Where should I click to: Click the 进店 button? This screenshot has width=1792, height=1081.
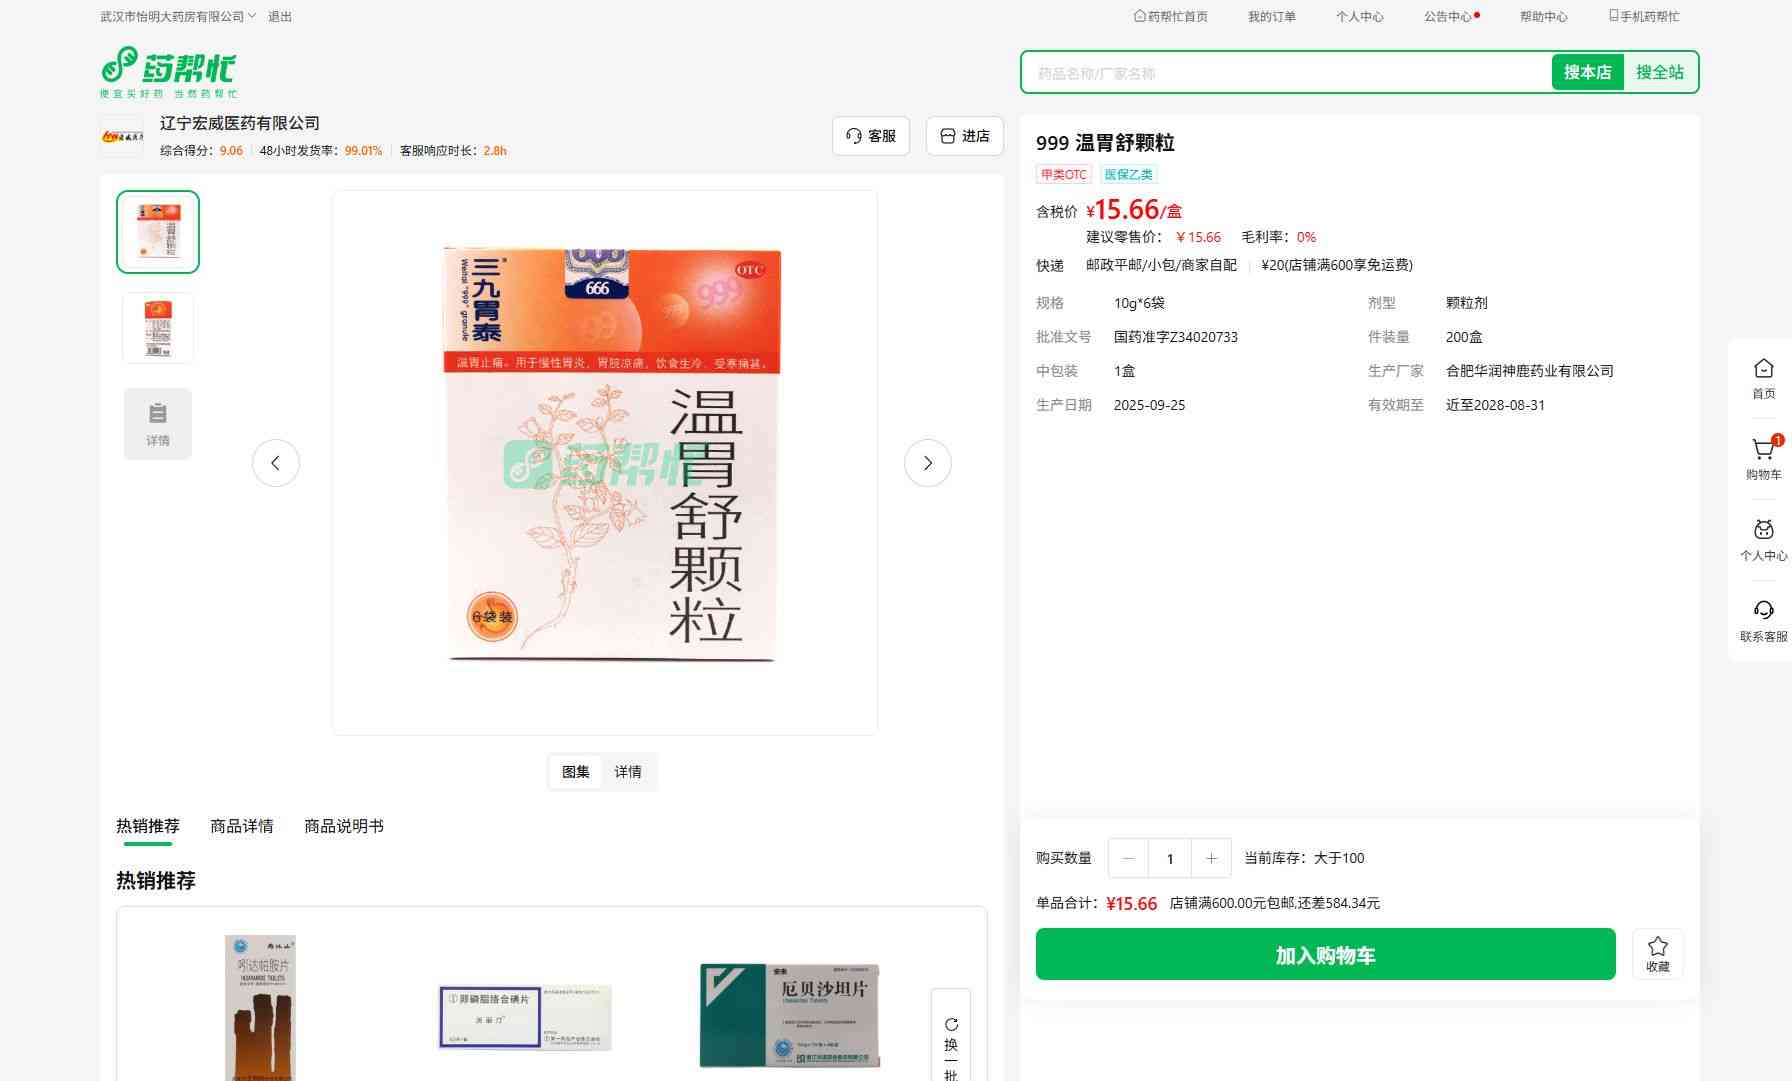pos(965,136)
